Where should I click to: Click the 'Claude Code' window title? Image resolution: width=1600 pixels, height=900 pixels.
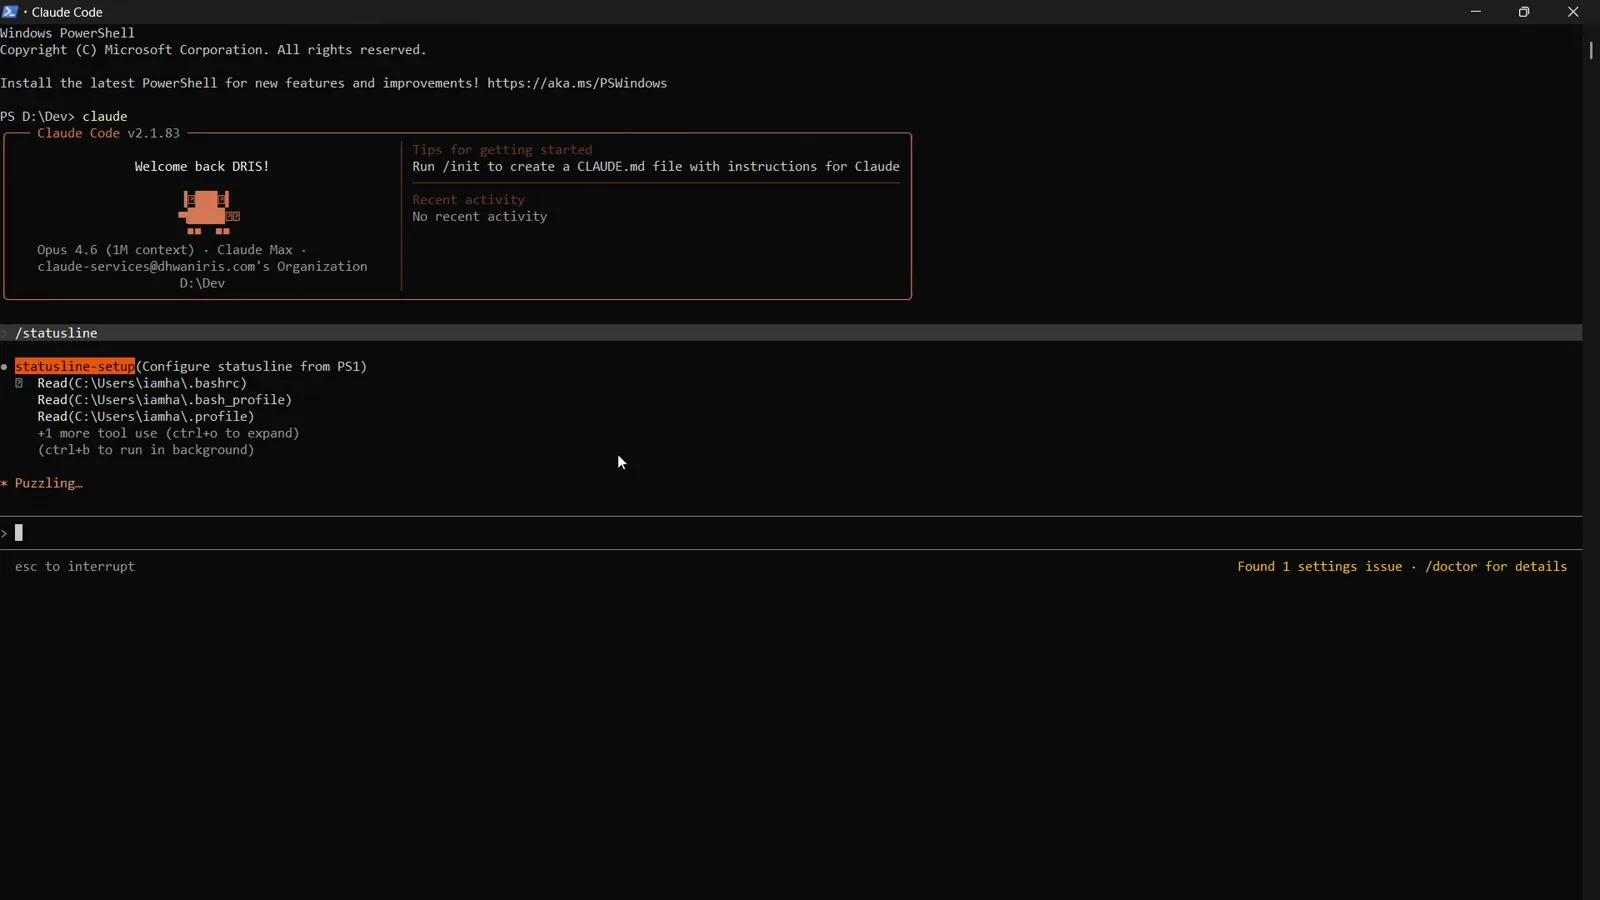point(67,12)
